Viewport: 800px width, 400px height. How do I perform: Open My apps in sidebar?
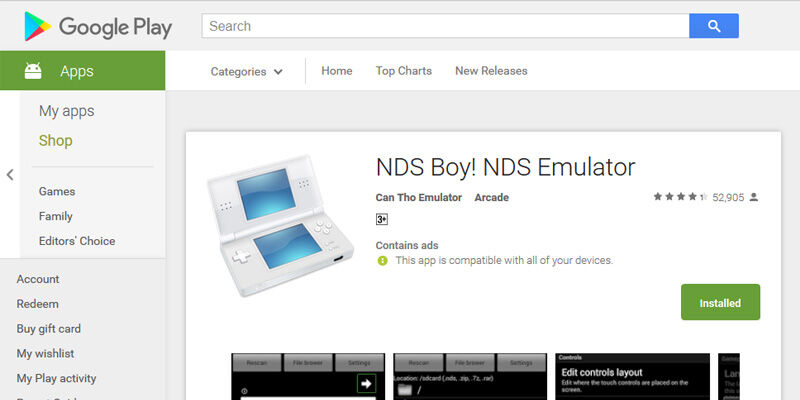pyautogui.click(x=67, y=111)
